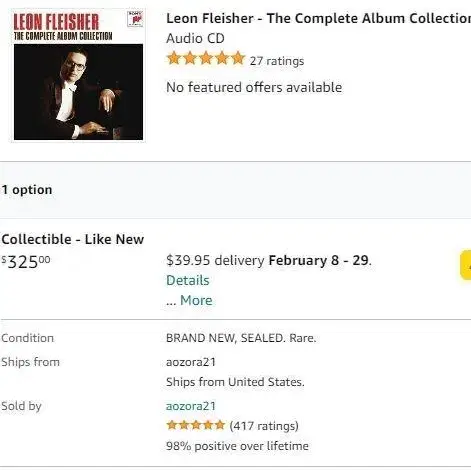Open delivery Details link

[x=188, y=280]
